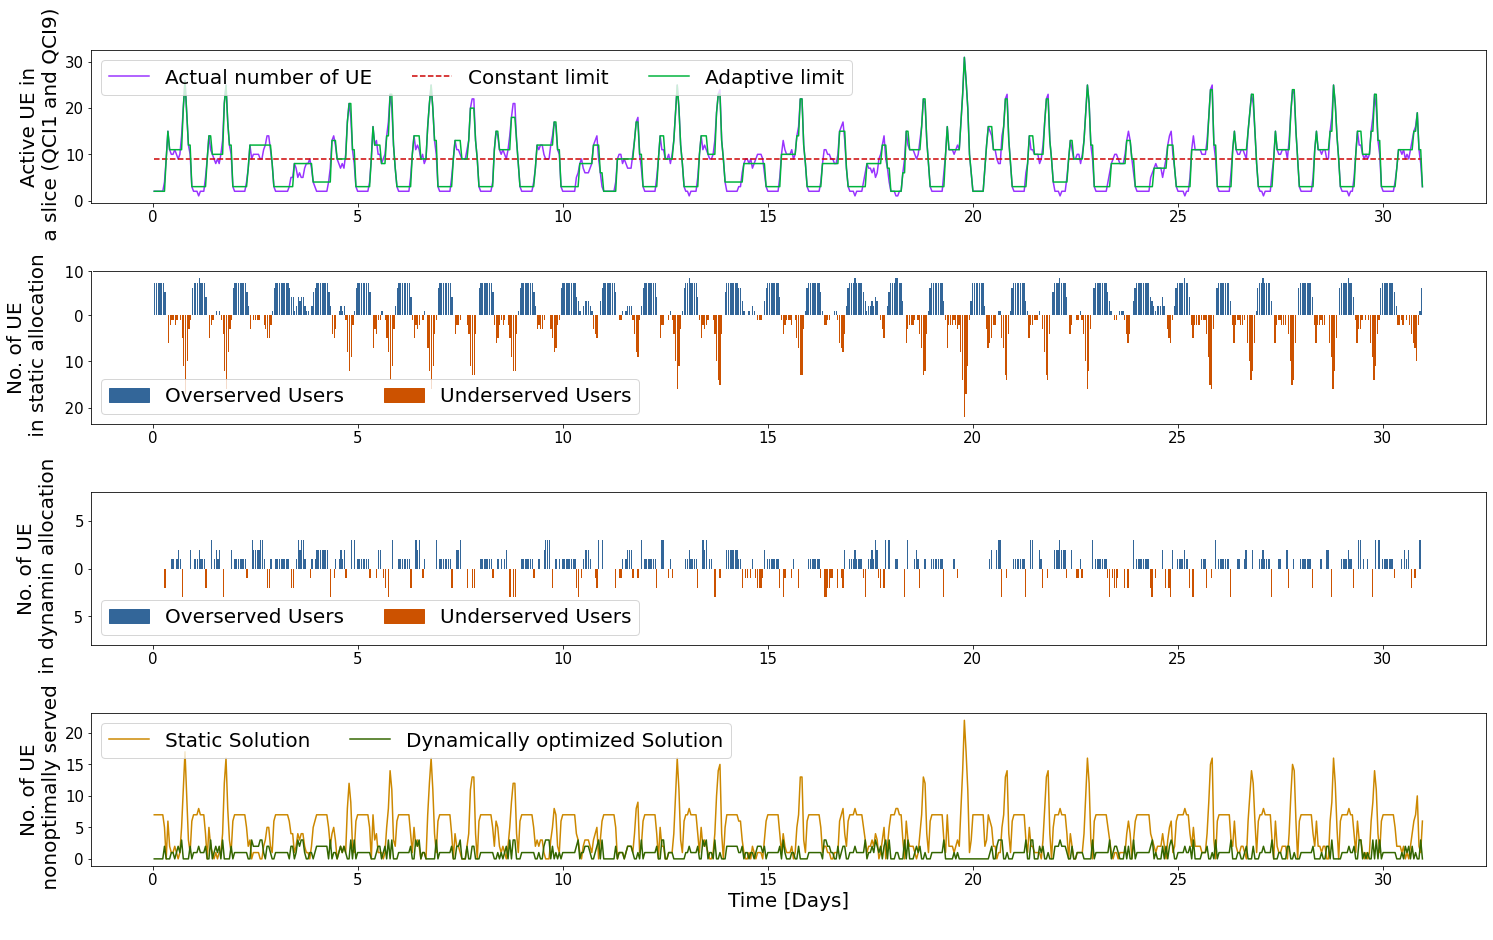Click the purple line sample in the top legend

(x=129, y=77)
